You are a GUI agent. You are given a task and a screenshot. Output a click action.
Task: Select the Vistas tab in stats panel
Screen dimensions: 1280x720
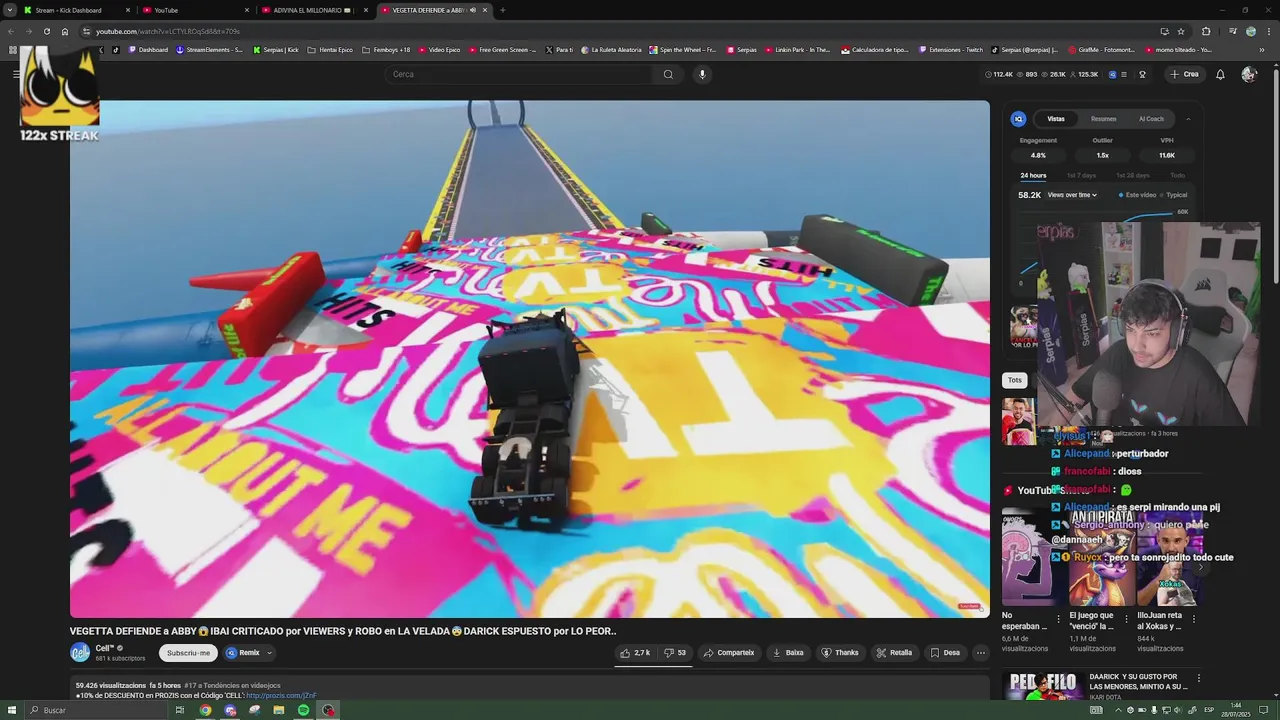pyautogui.click(x=1056, y=119)
